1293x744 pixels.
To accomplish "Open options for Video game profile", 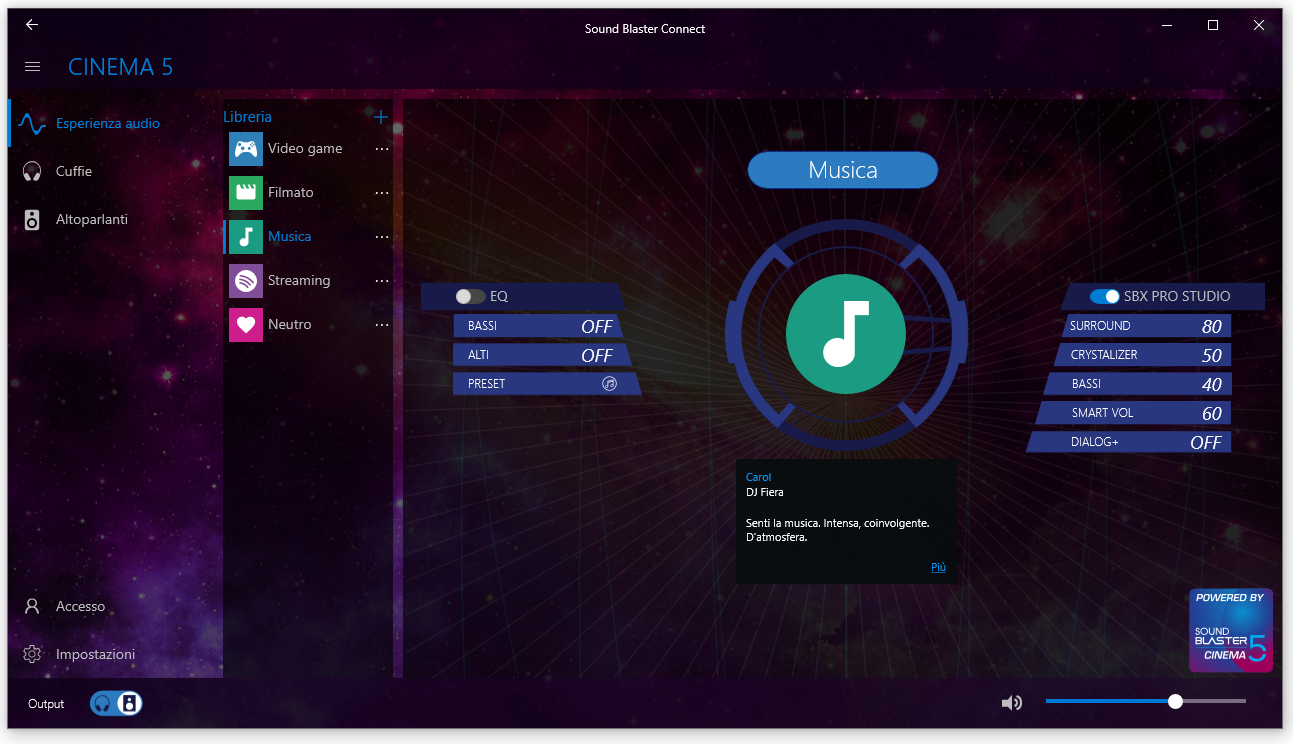I will [x=382, y=149].
